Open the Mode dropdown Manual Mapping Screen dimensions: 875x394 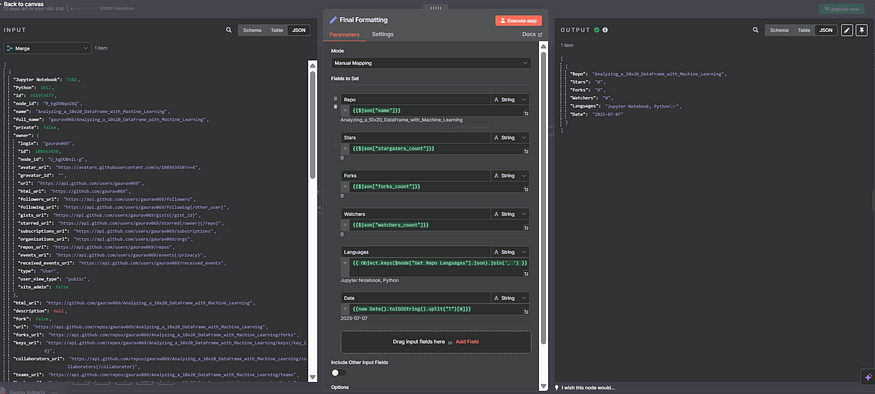click(431, 63)
